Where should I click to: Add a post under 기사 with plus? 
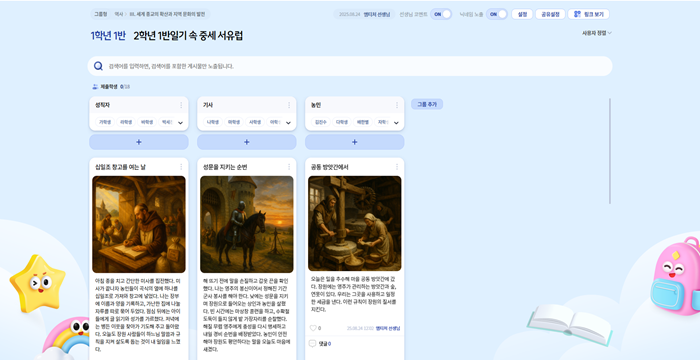coord(246,142)
